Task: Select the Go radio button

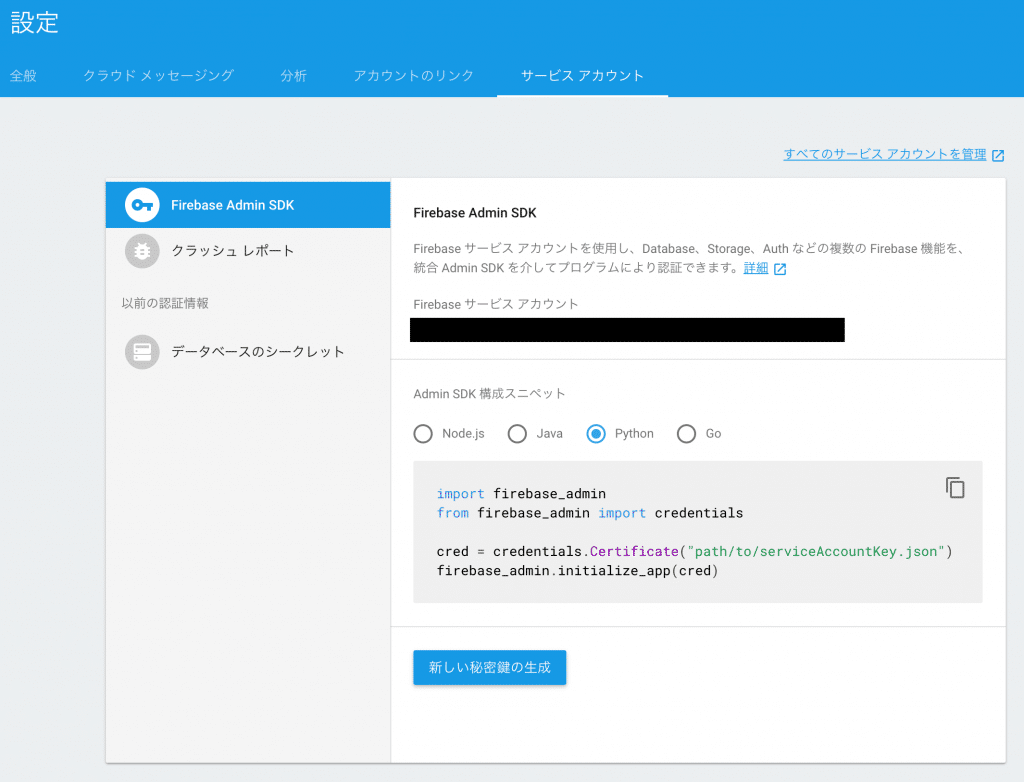Action: click(686, 434)
